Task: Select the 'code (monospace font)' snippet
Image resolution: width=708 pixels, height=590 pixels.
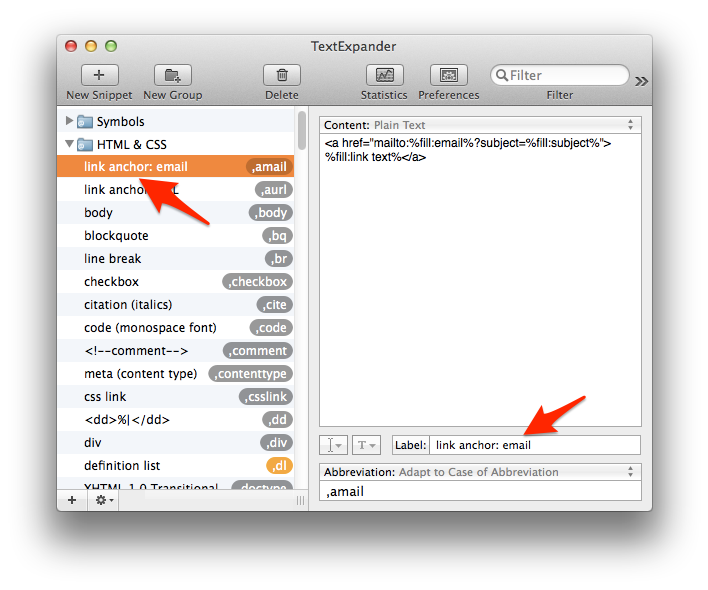Action: coord(176,328)
